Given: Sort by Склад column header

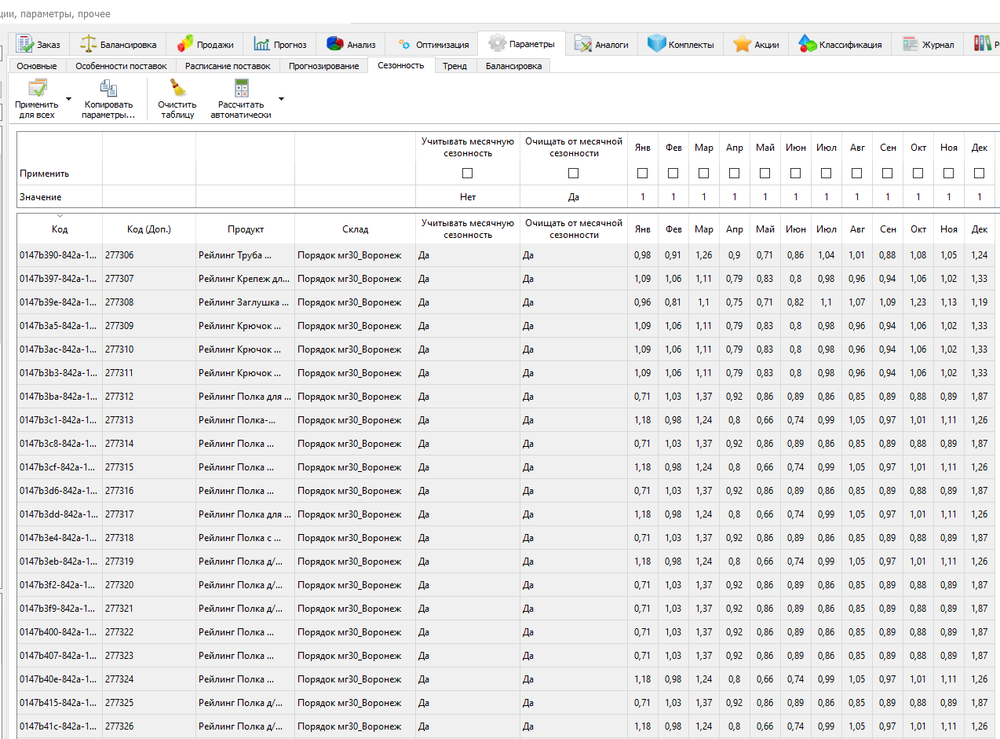Looking at the screenshot, I should 355,229.
